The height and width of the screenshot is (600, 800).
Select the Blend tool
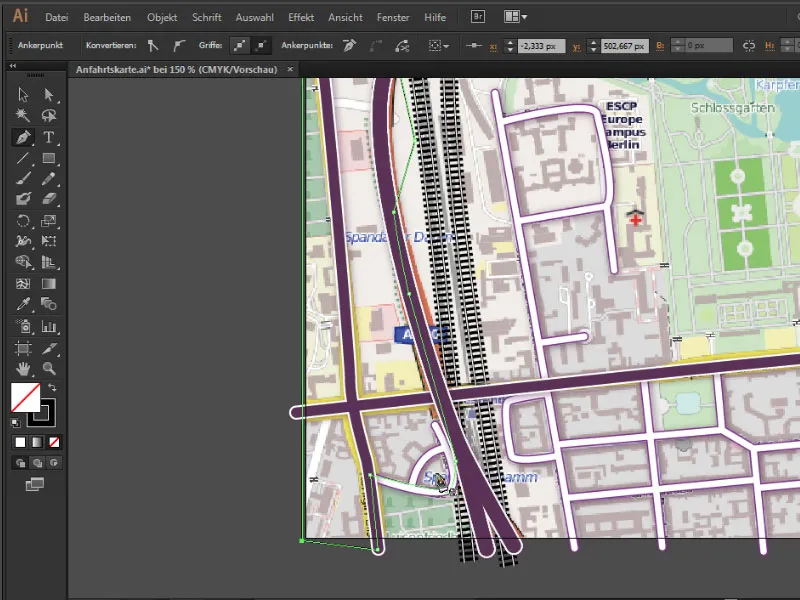click(48, 304)
